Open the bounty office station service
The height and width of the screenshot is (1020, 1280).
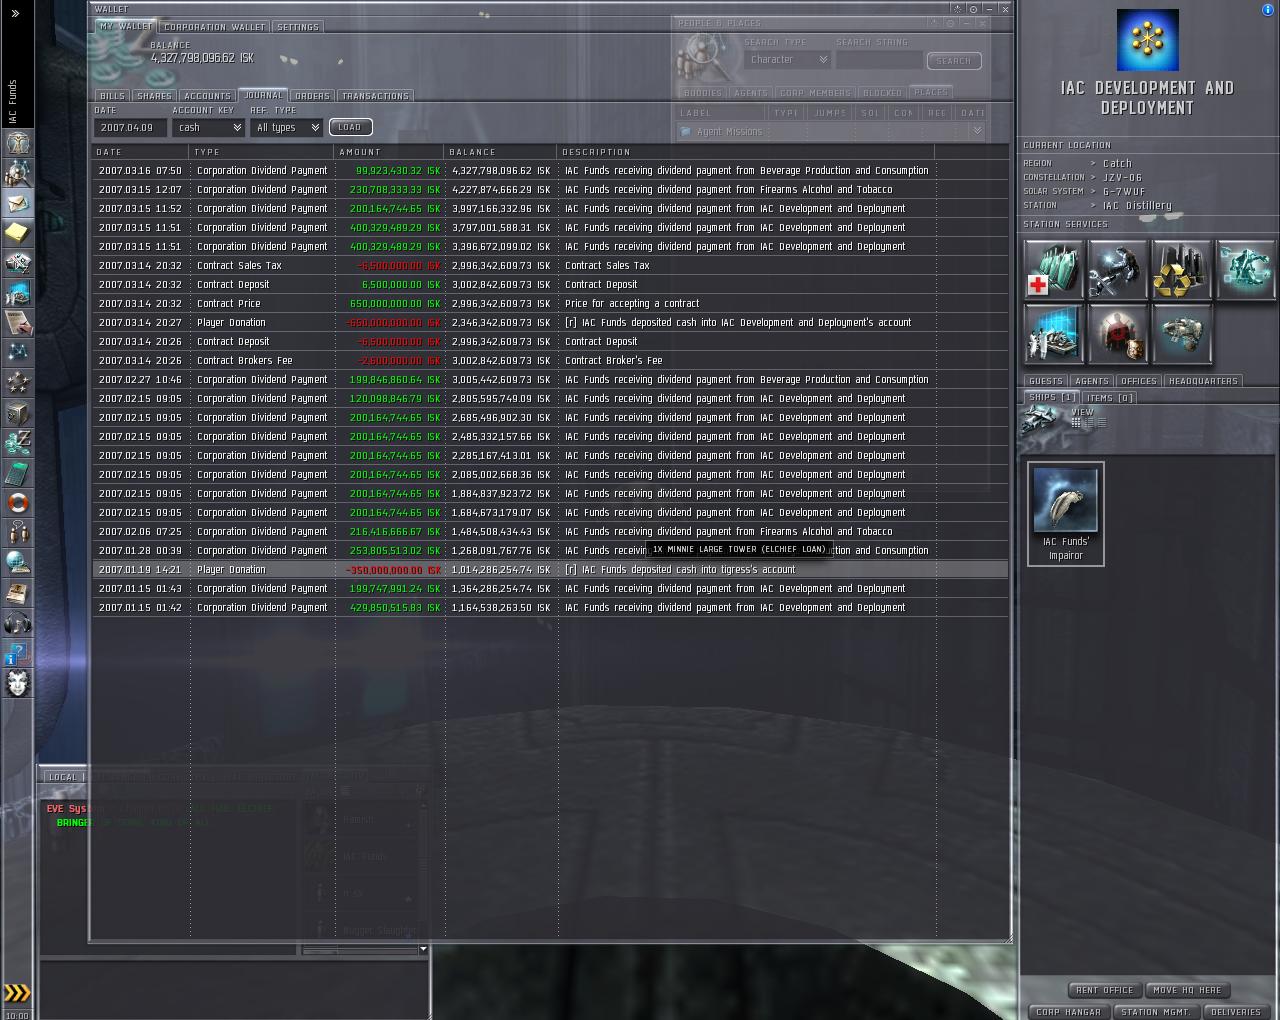click(1118, 334)
